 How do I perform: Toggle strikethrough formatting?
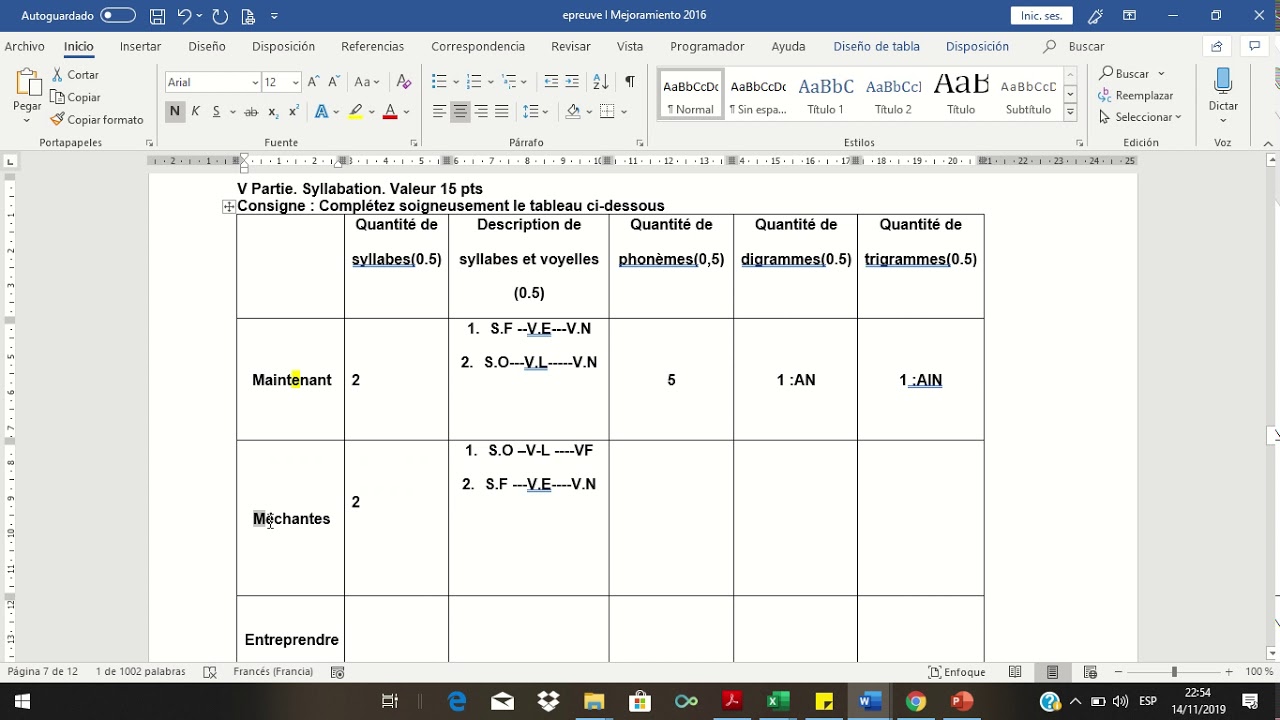251,111
